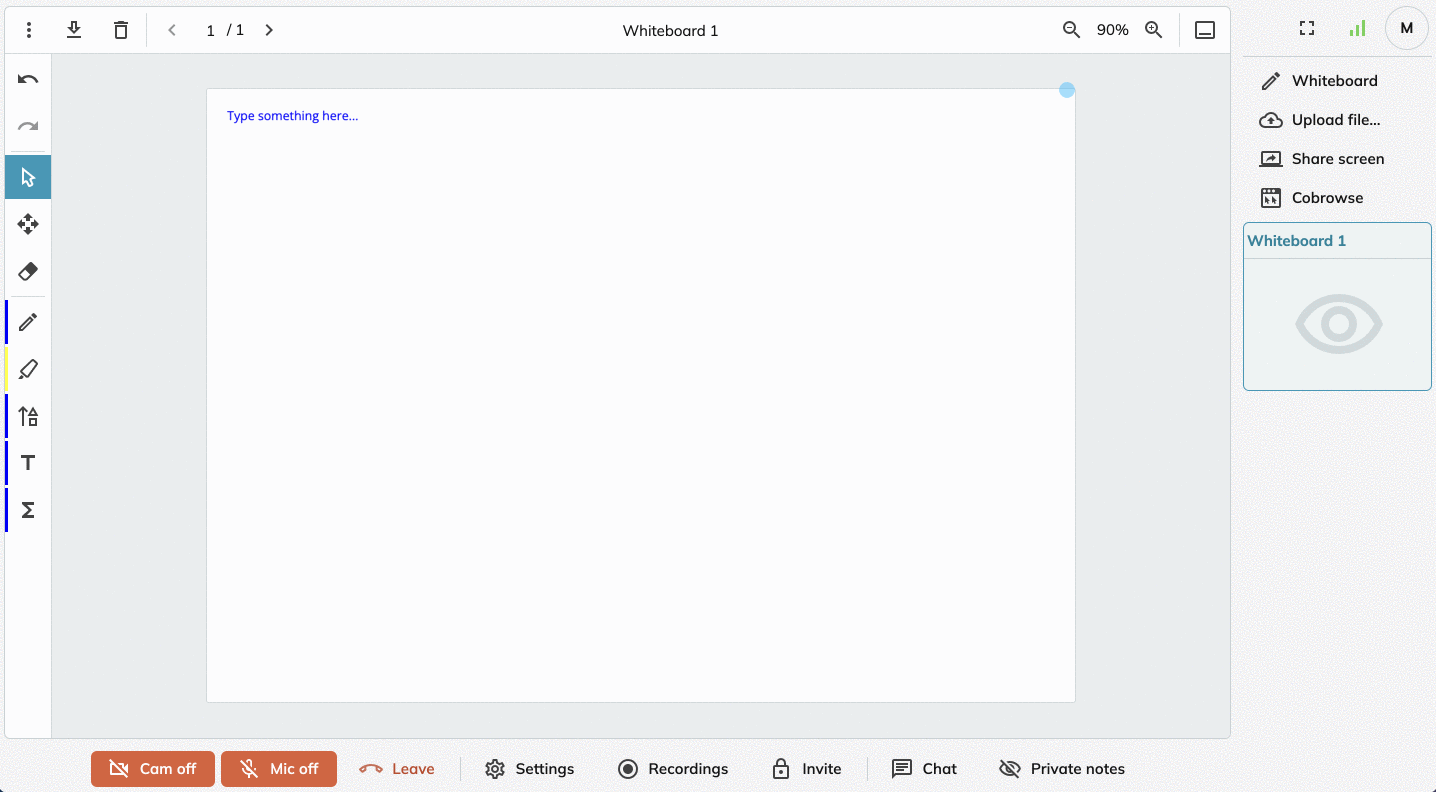The height and width of the screenshot is (792, 1436).
Task: Toggle the bottom panel layout icon
Action: [1205, 30]
